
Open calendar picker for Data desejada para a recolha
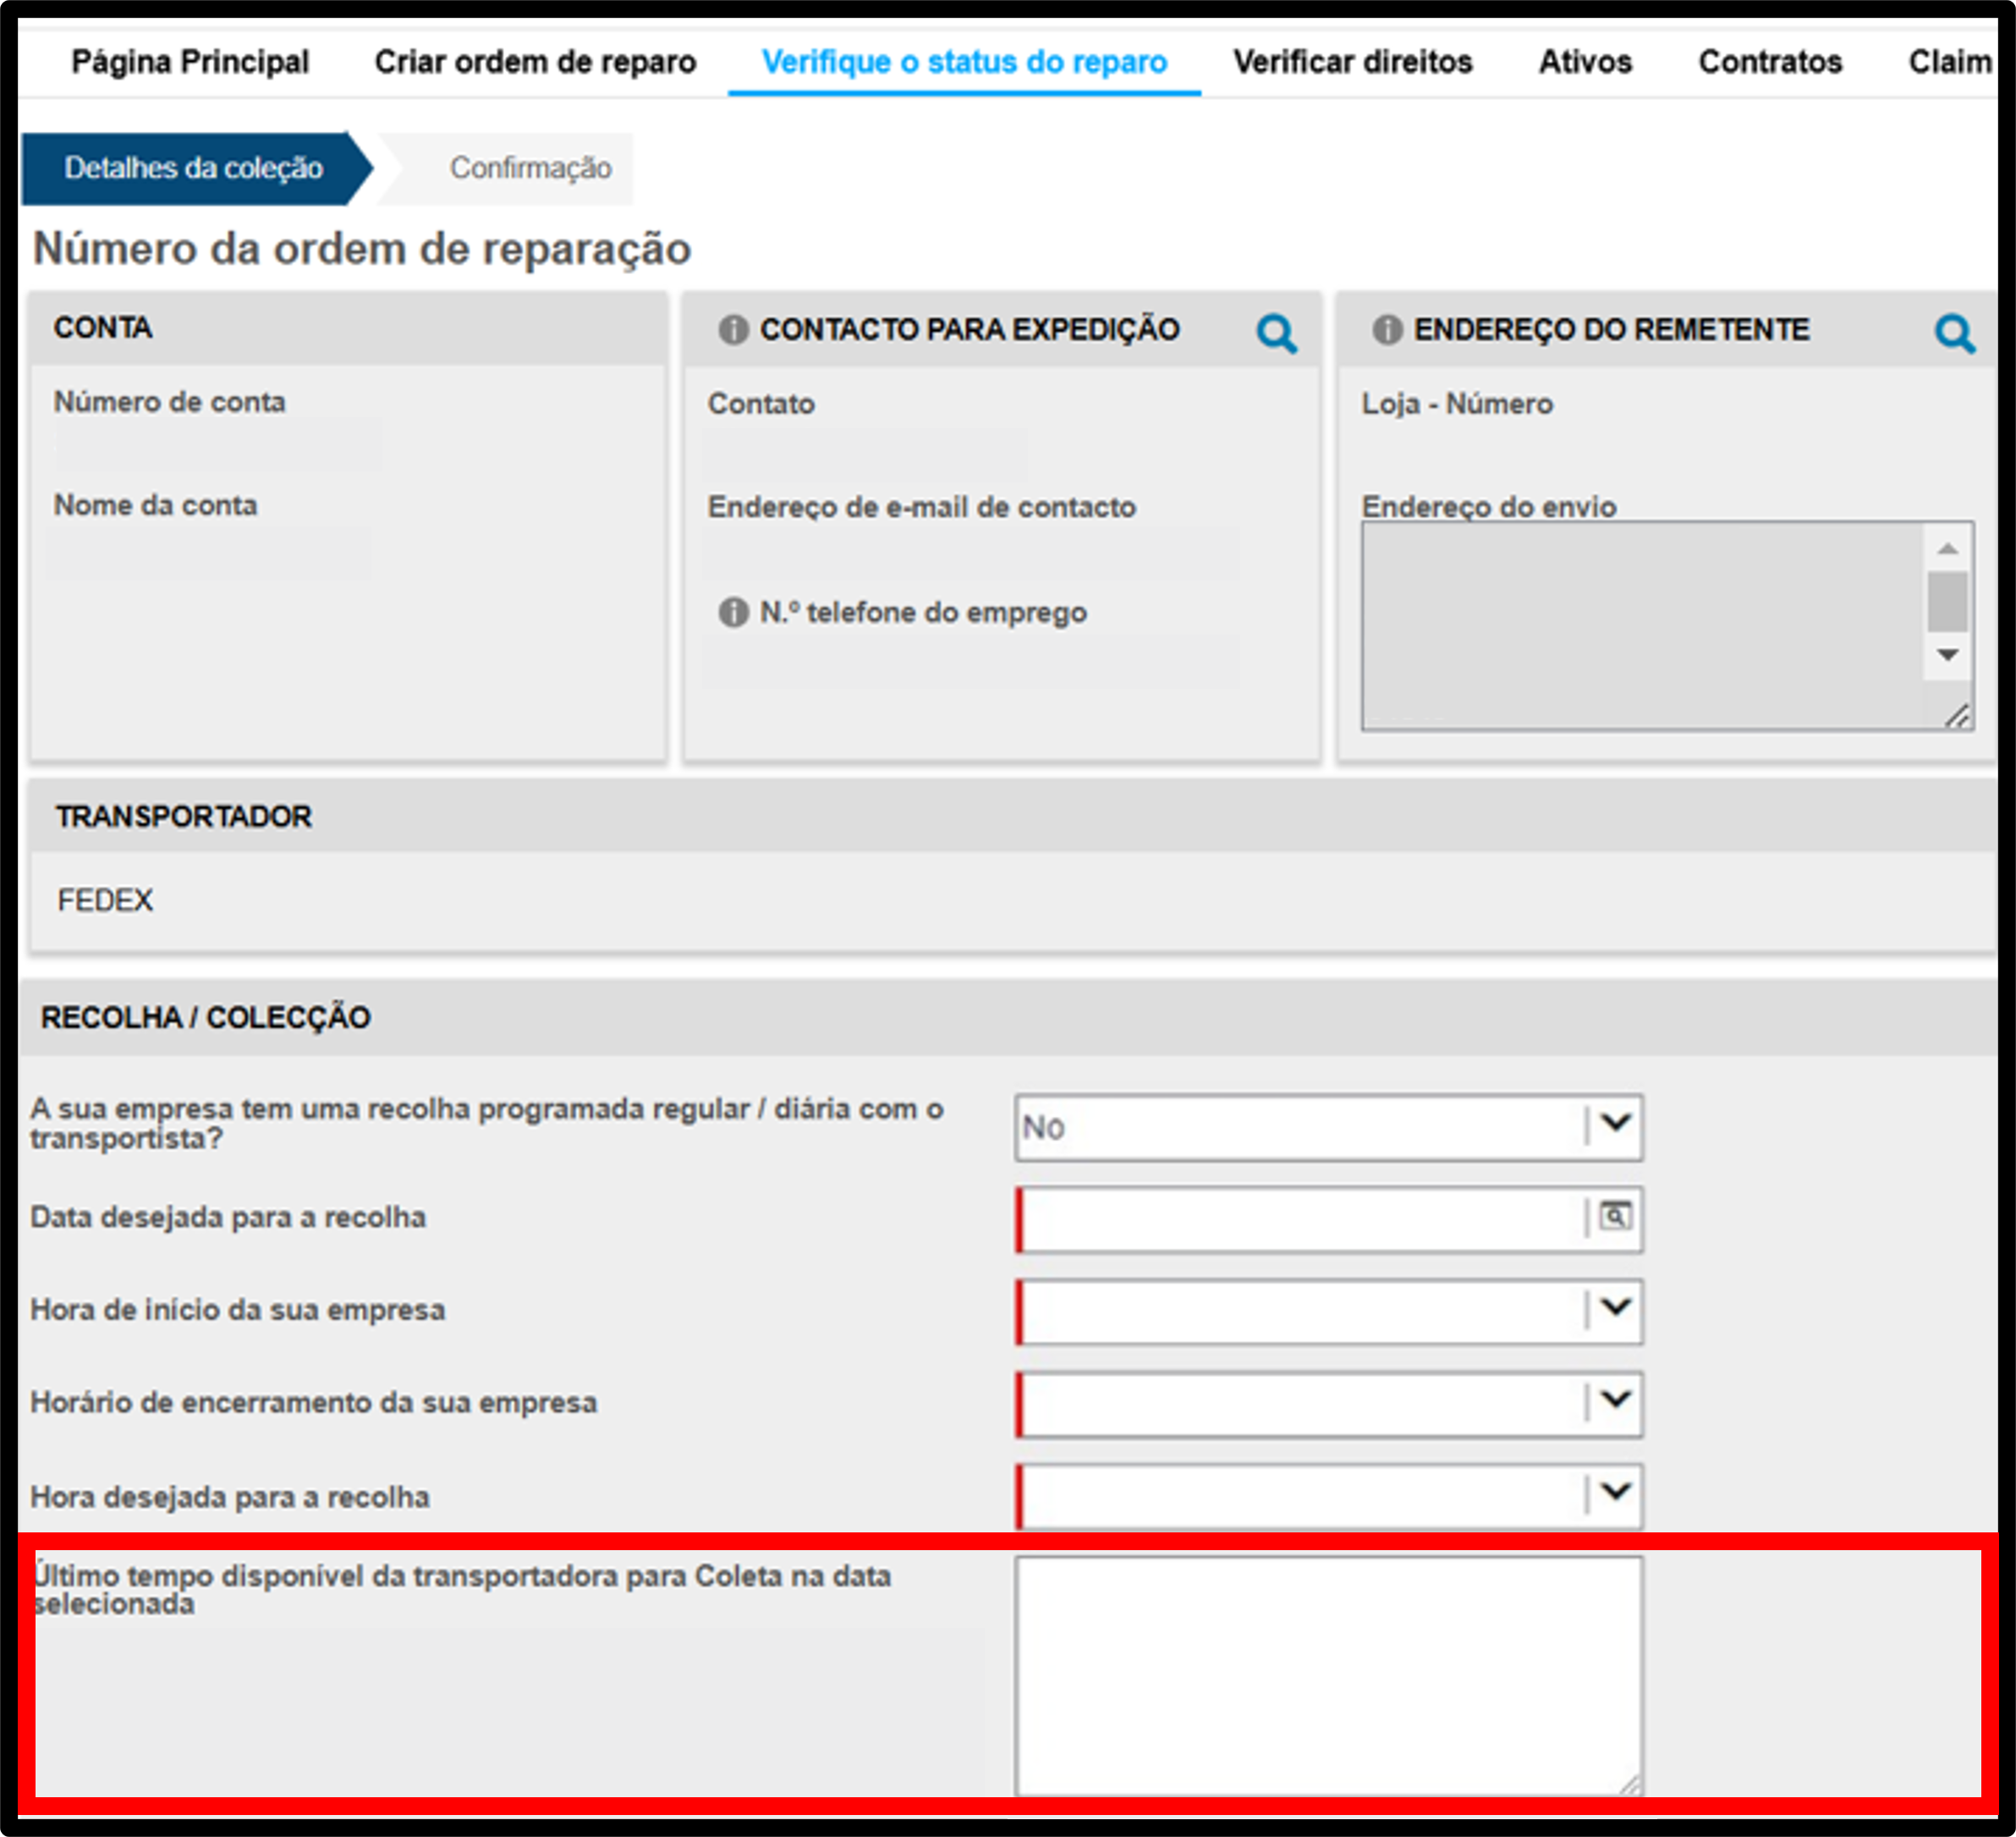(1614, 1217)
